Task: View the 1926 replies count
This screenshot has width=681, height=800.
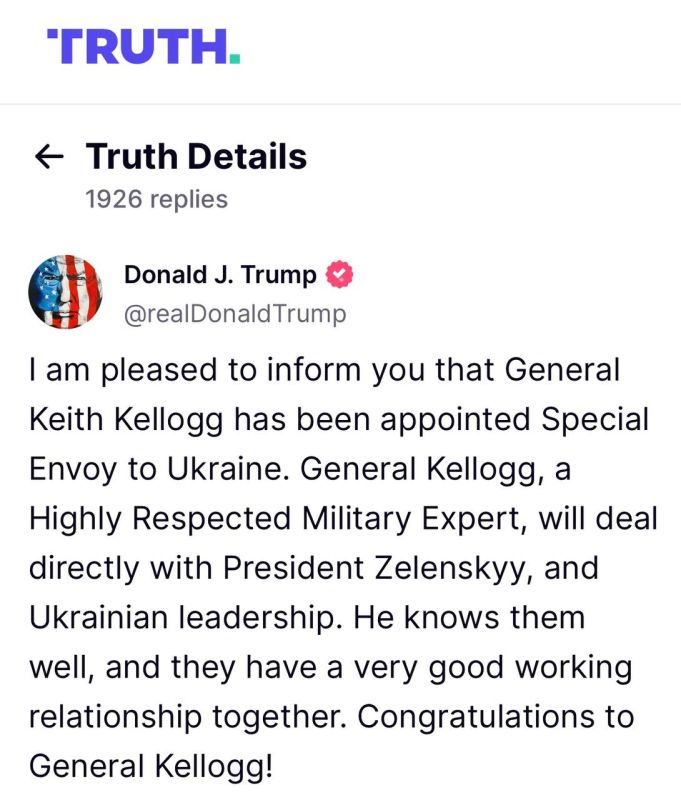Action: point(157,199)
